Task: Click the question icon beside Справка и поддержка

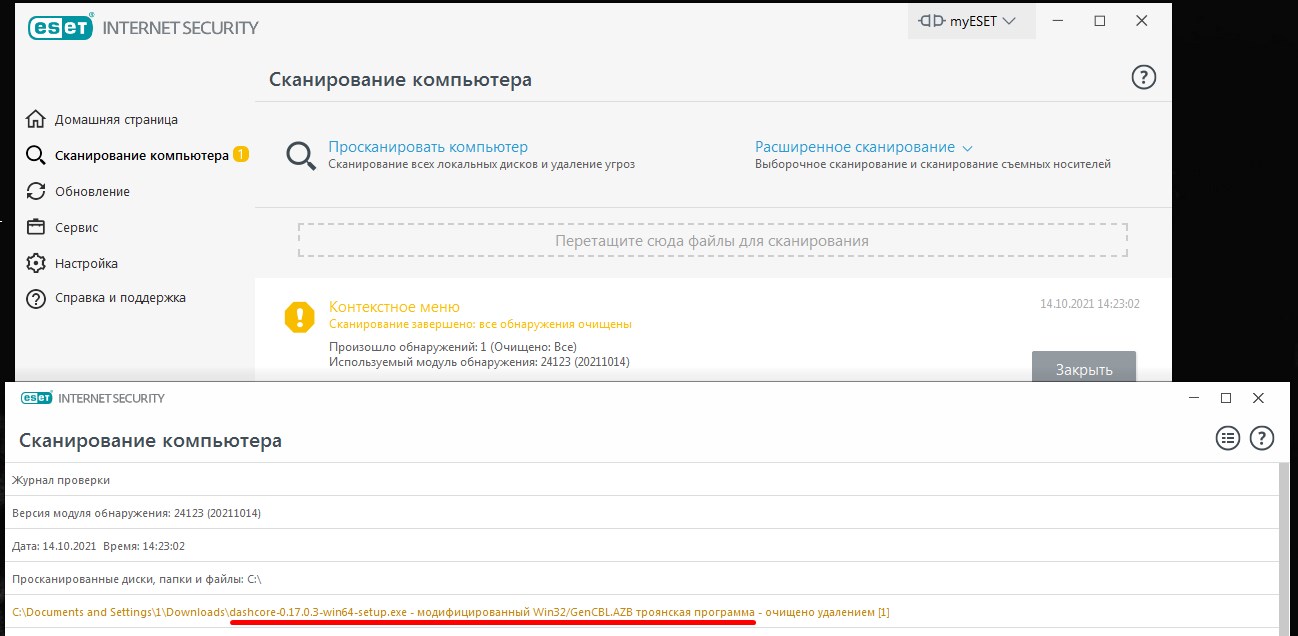Action: [x=36, y=298]
